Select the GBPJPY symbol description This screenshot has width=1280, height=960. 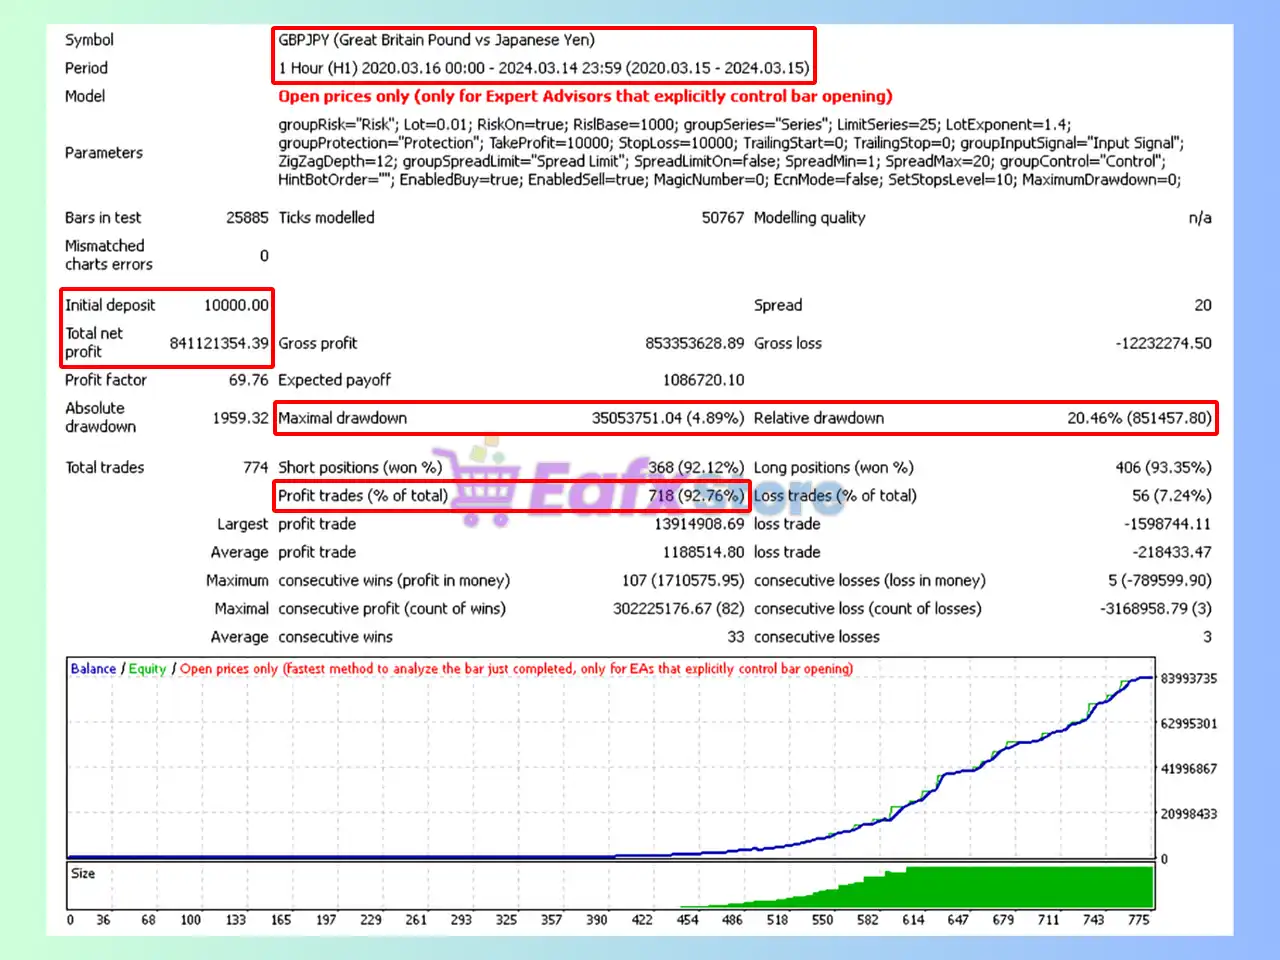[x=436, y=40]
